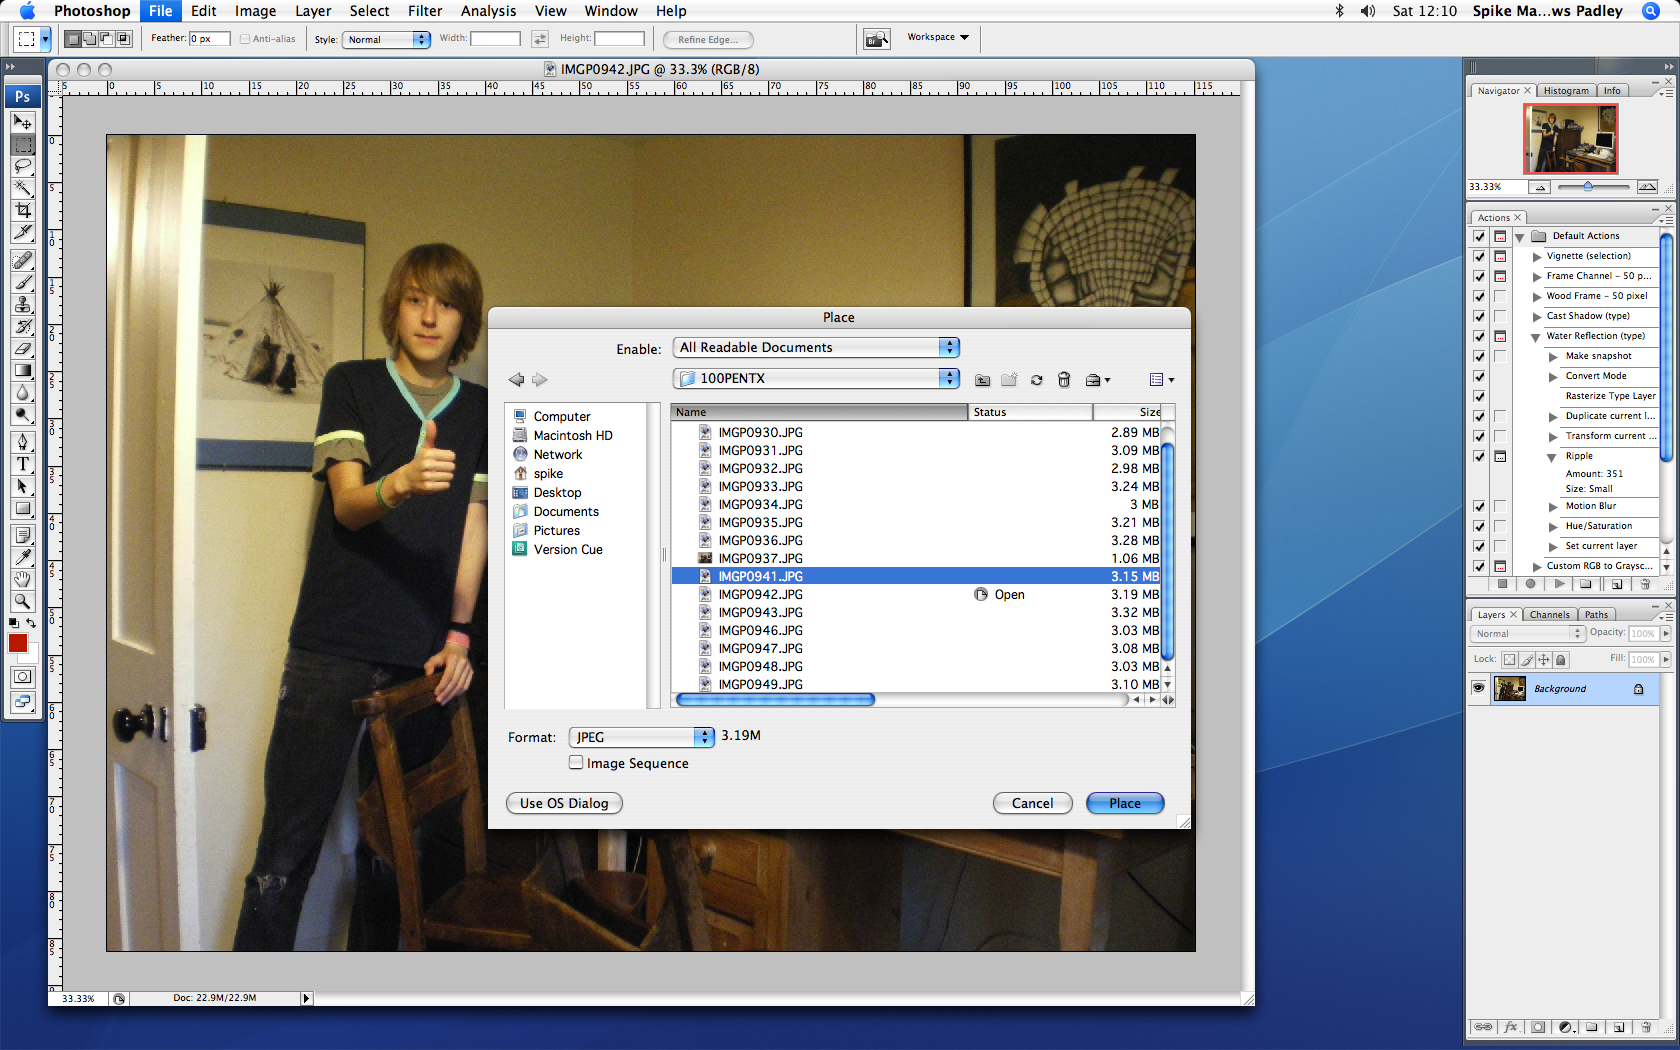Screen dimensions: 1680x1050
Task: Open the Analysis menu
Action: point(488,11)
